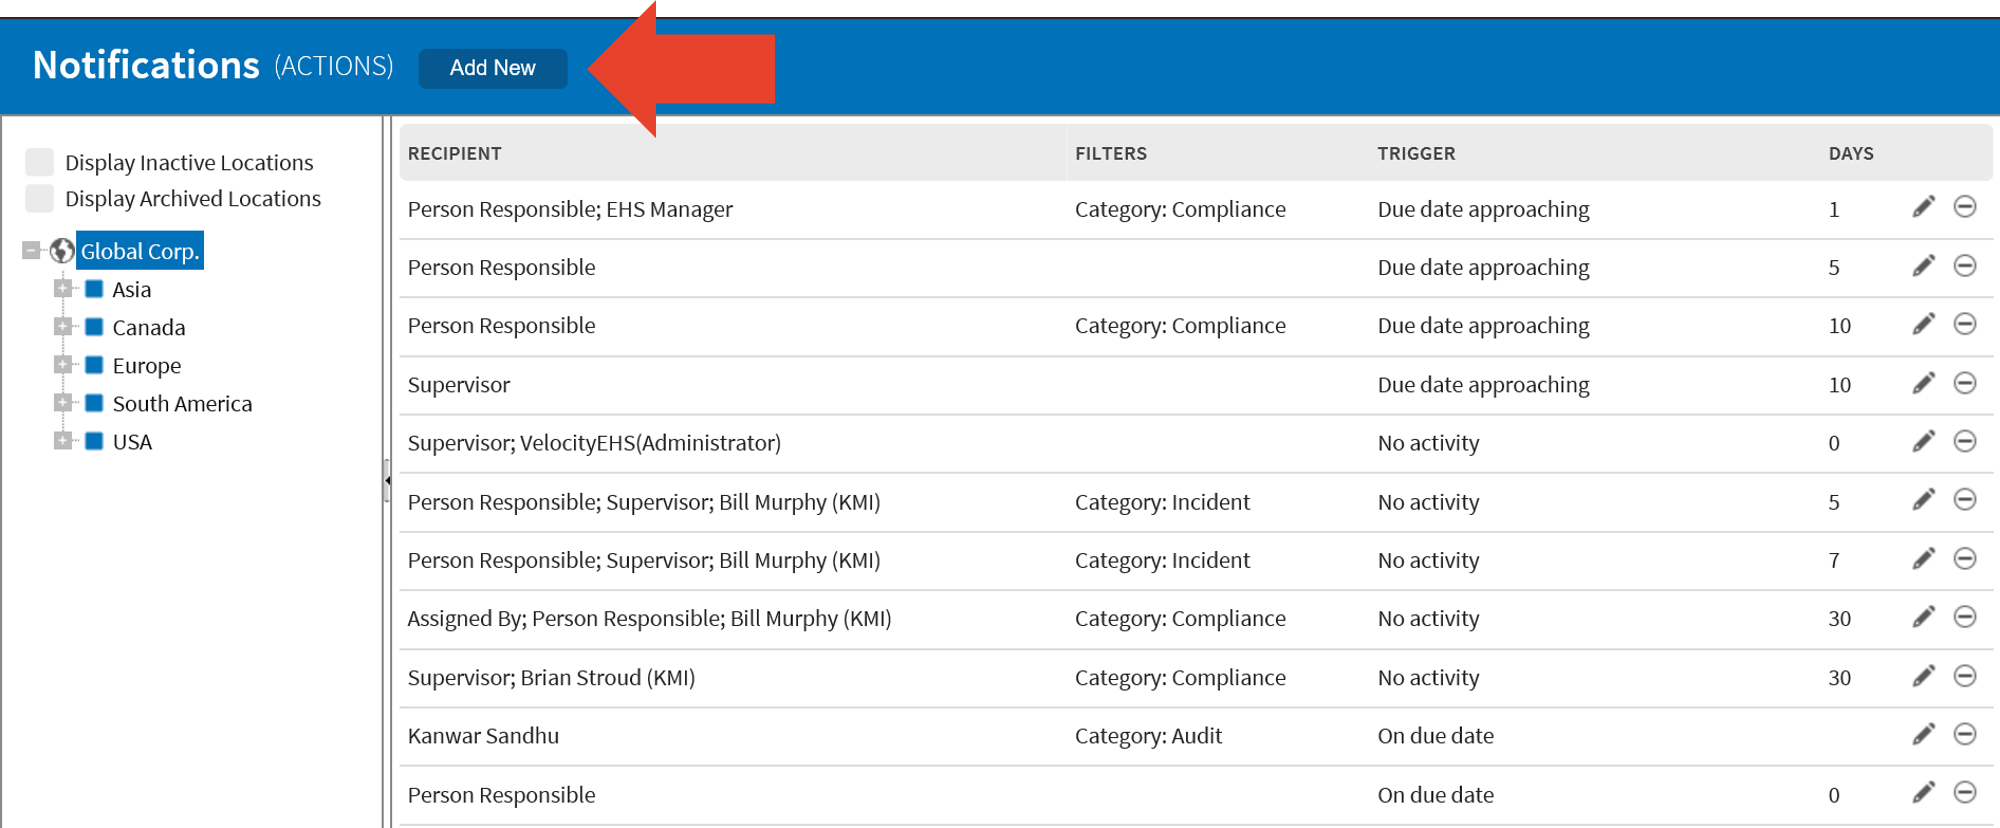Click Supervisor; VelocityEHS(Administrator) recipient text
This screenshot has height=828, width=2000.
[x=594, y=443]
